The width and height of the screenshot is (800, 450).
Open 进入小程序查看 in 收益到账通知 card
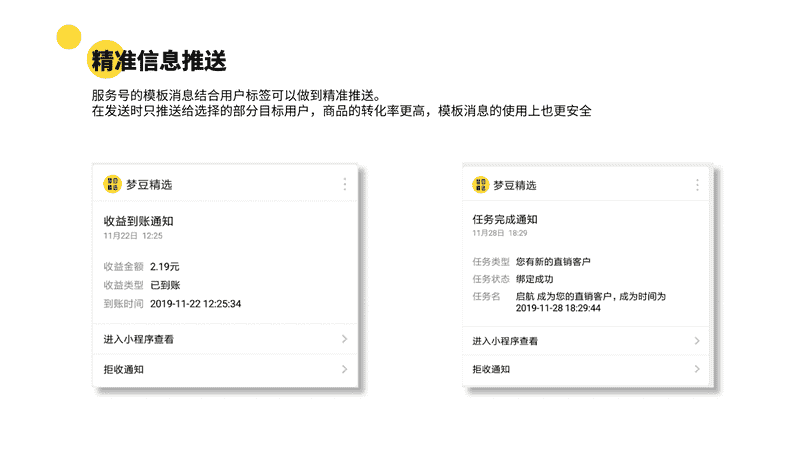[x=225, y=339]
